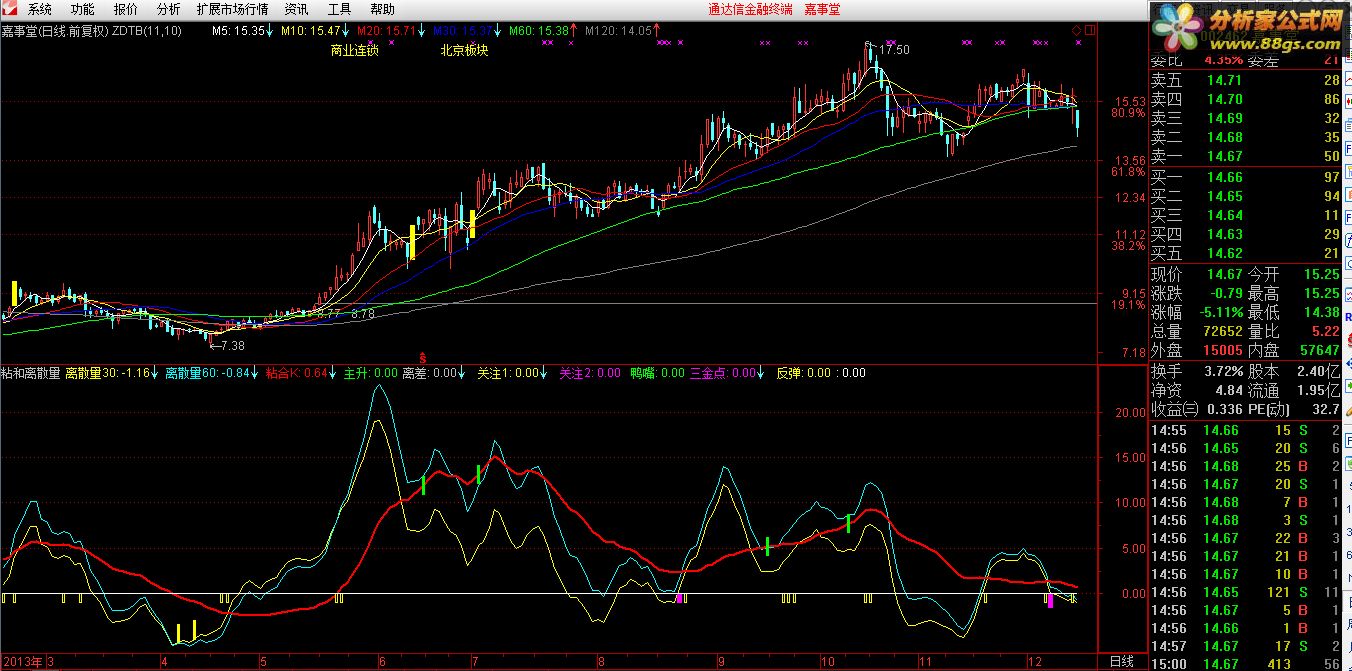1352x671 pixels.
Task: Select the 卖三 14.69 order row
Action: 1246,119
